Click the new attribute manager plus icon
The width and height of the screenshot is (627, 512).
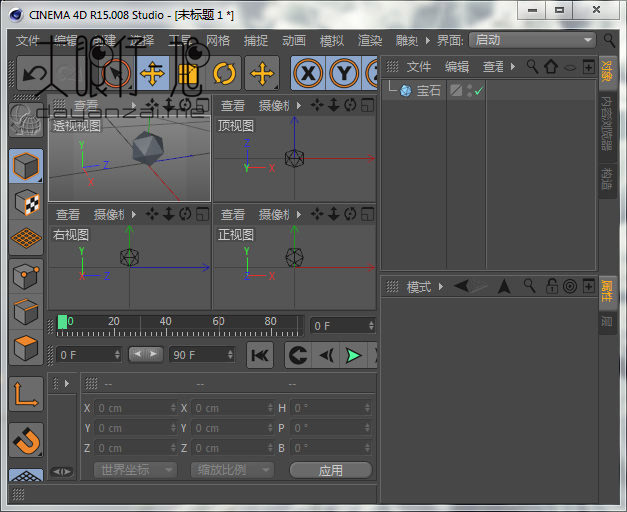pos(588,286)
